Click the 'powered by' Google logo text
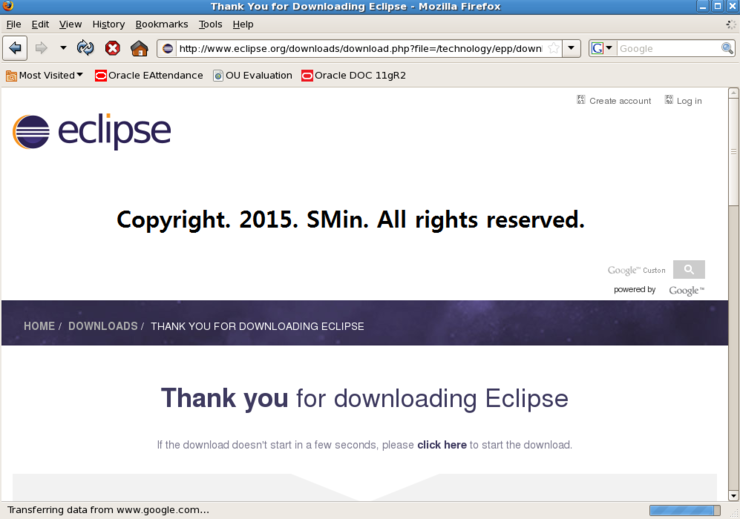The image size is (740, 519). (687, 291)
